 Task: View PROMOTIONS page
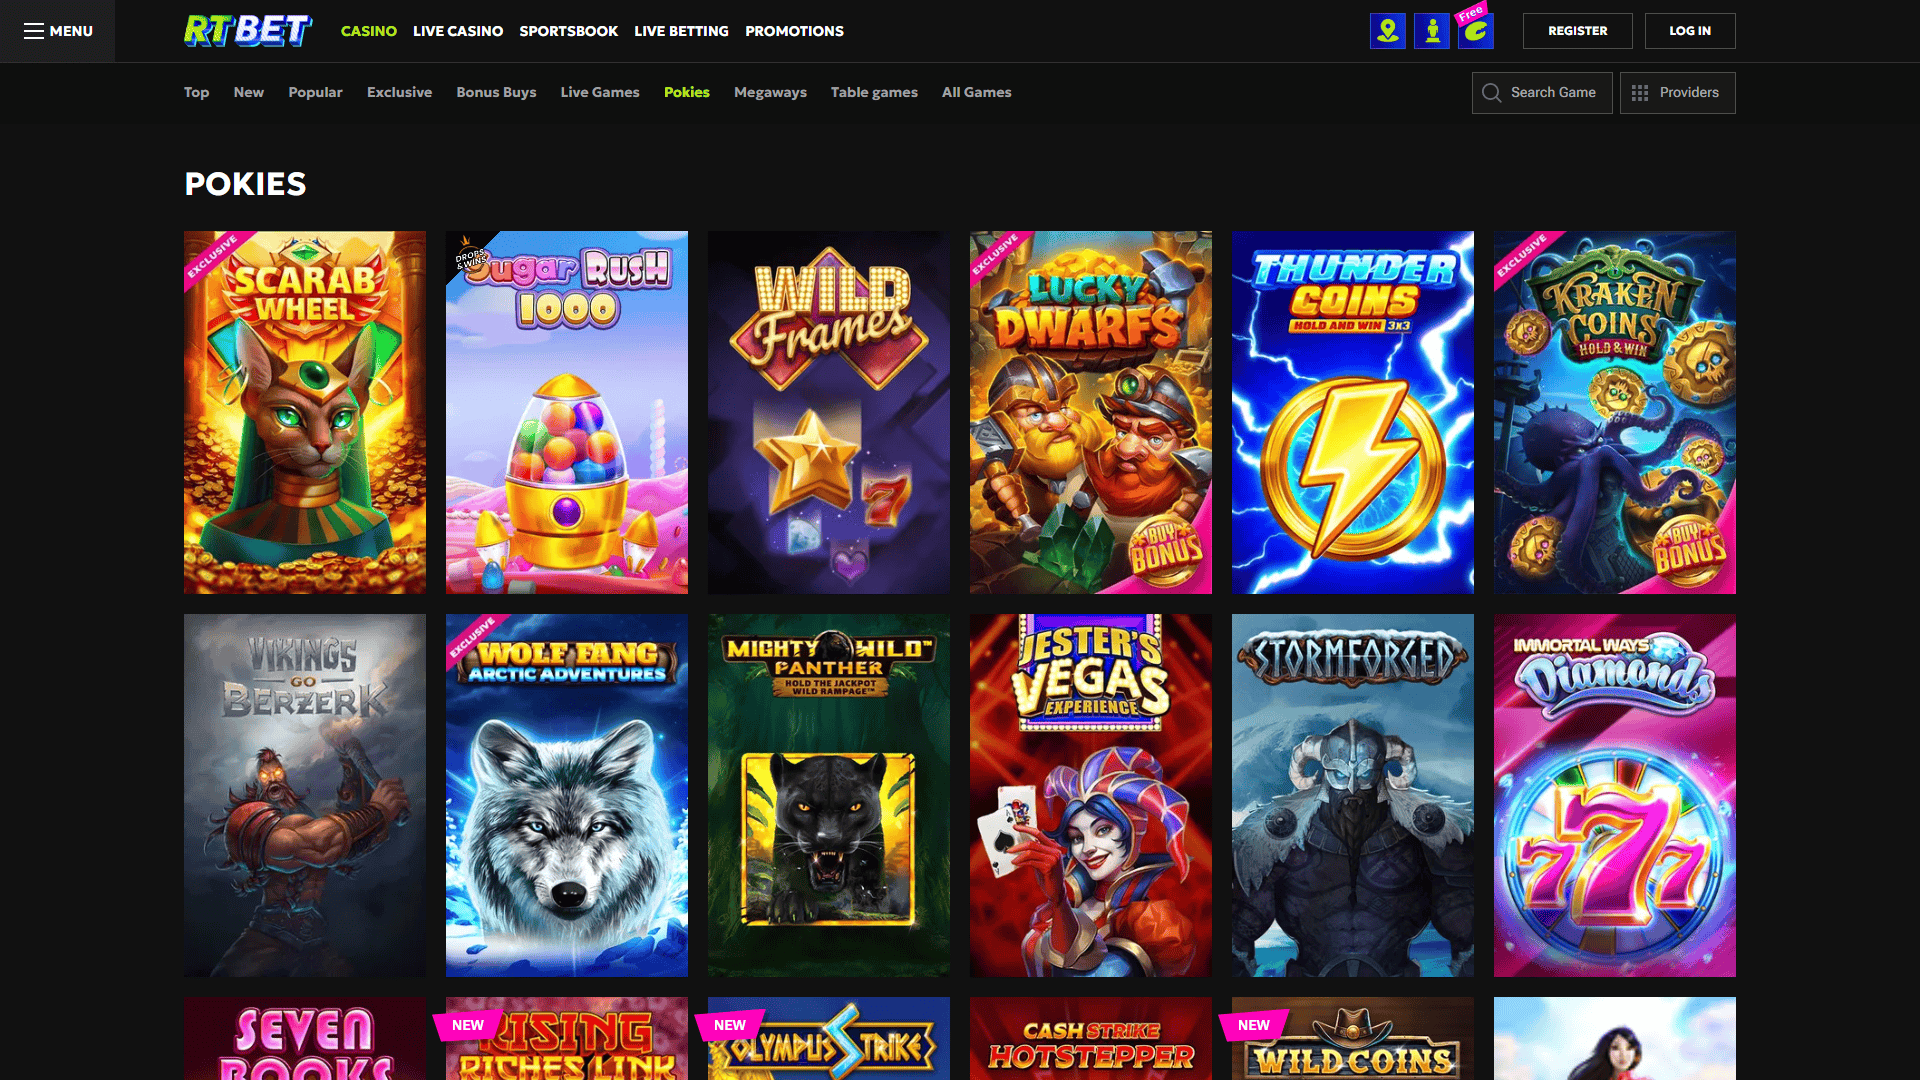794,31
